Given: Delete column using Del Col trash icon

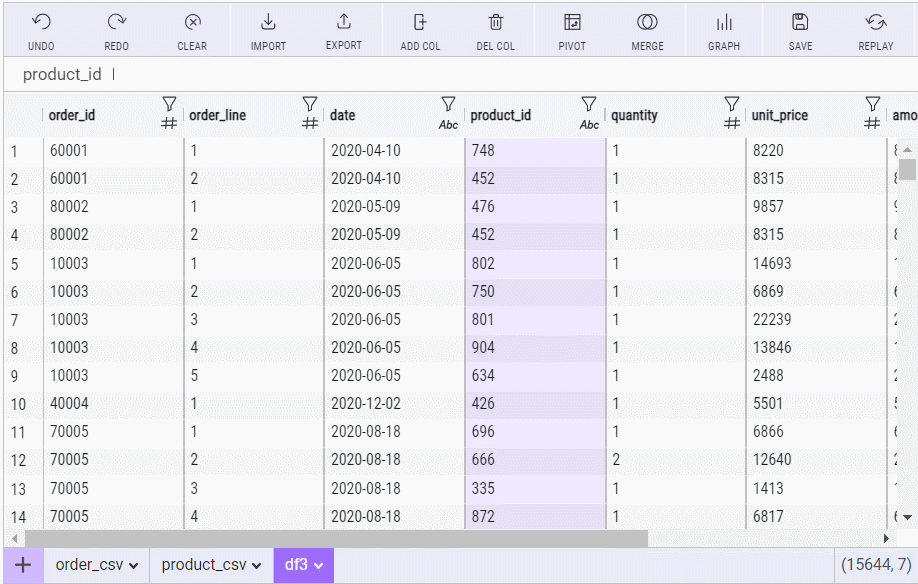Looking at the screenshot, I should 496,23.
